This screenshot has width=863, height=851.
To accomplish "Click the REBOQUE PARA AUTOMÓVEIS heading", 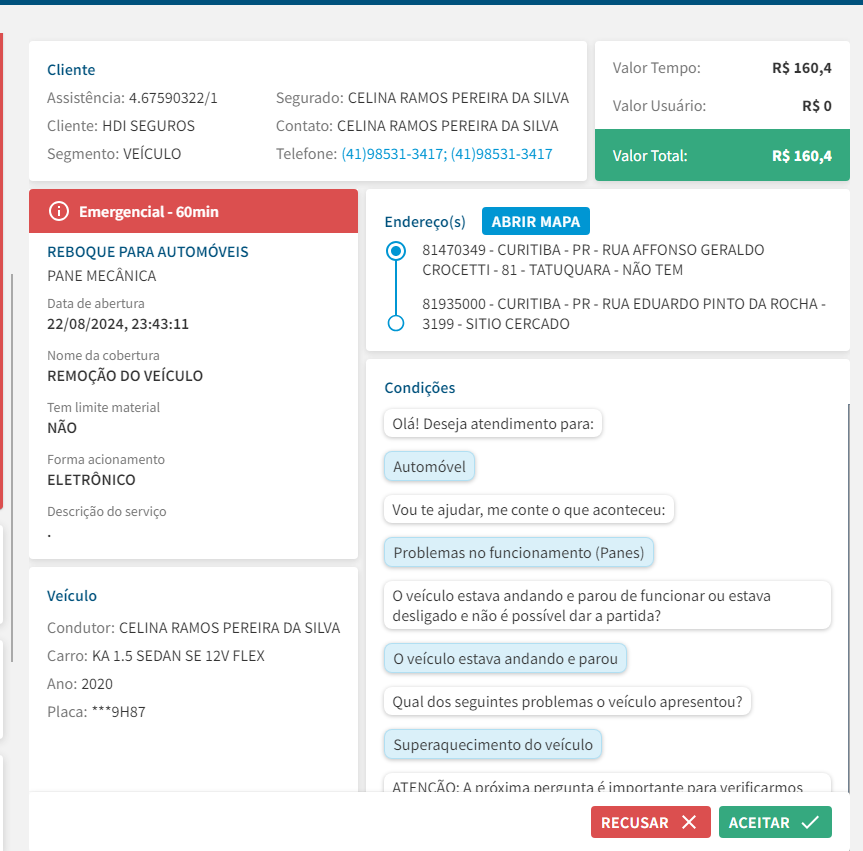I will 148,252.
